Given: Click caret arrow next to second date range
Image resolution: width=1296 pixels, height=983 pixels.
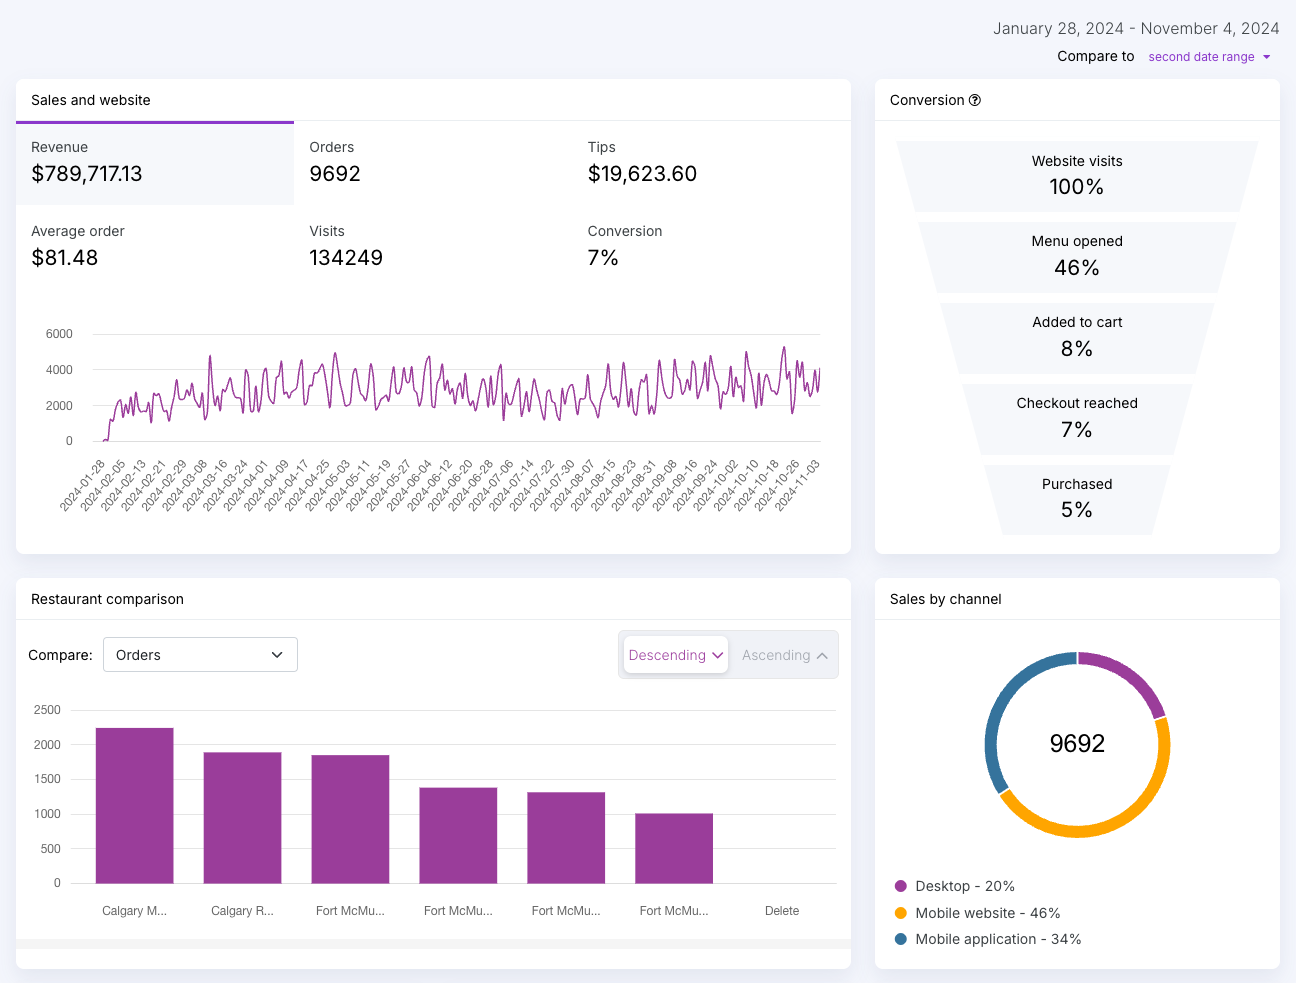Looking at the screenshot, I should click(1267, 57).
